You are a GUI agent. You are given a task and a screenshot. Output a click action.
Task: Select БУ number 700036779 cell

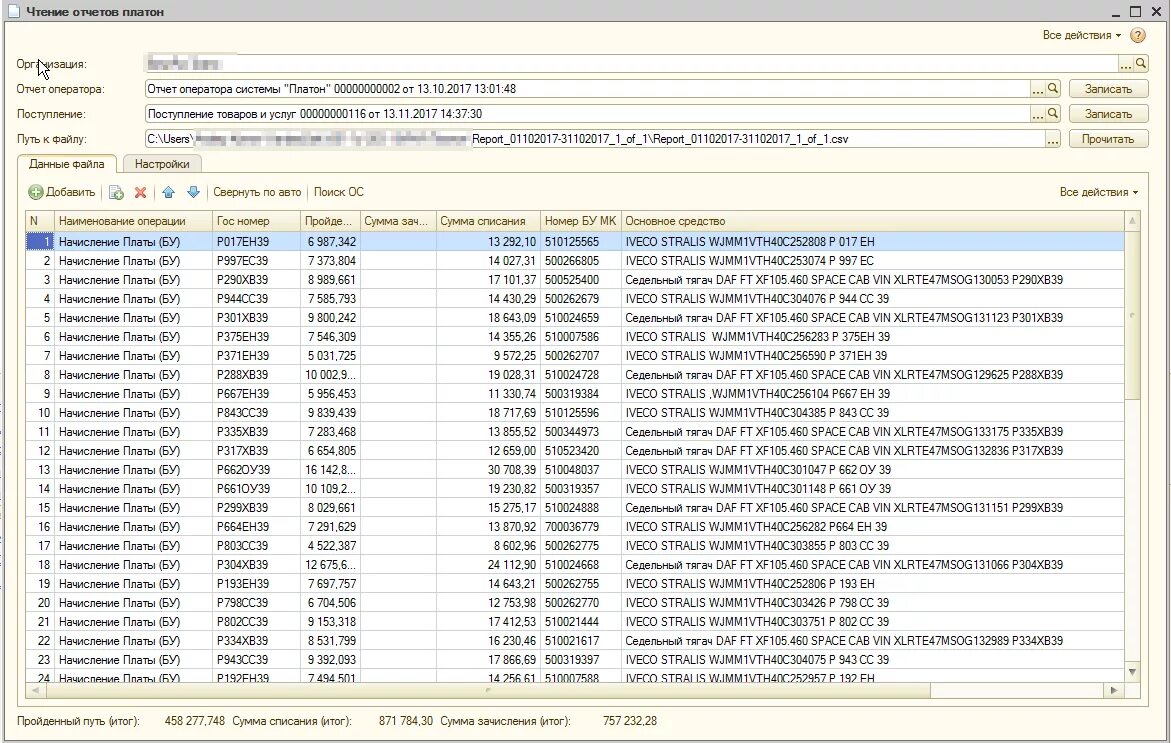click(580, 526)
